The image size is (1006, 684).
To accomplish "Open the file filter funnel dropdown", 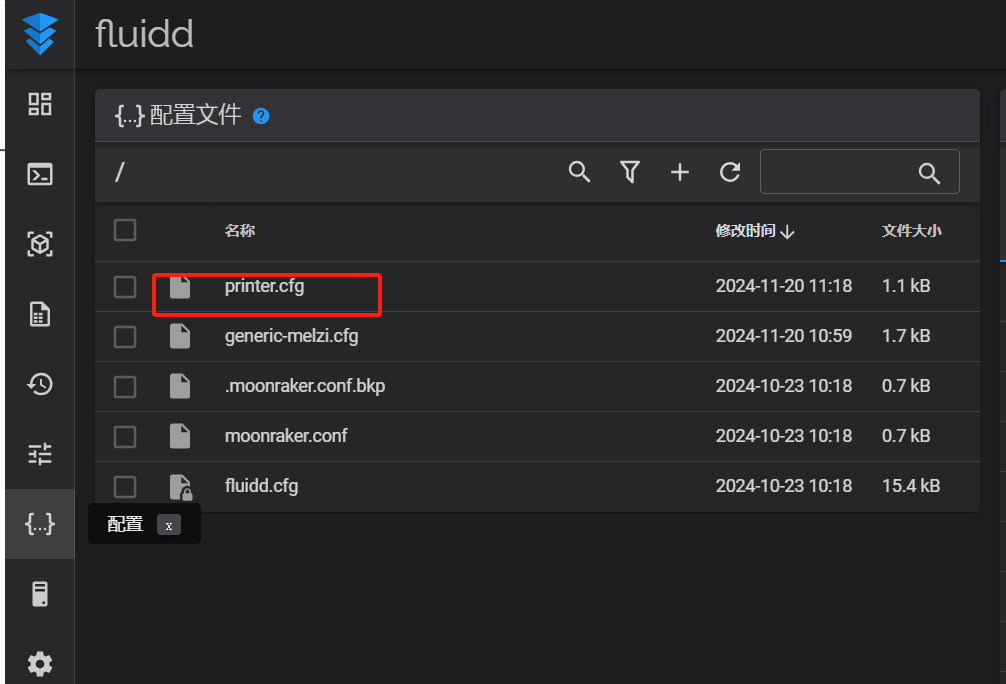I will 630,172.
